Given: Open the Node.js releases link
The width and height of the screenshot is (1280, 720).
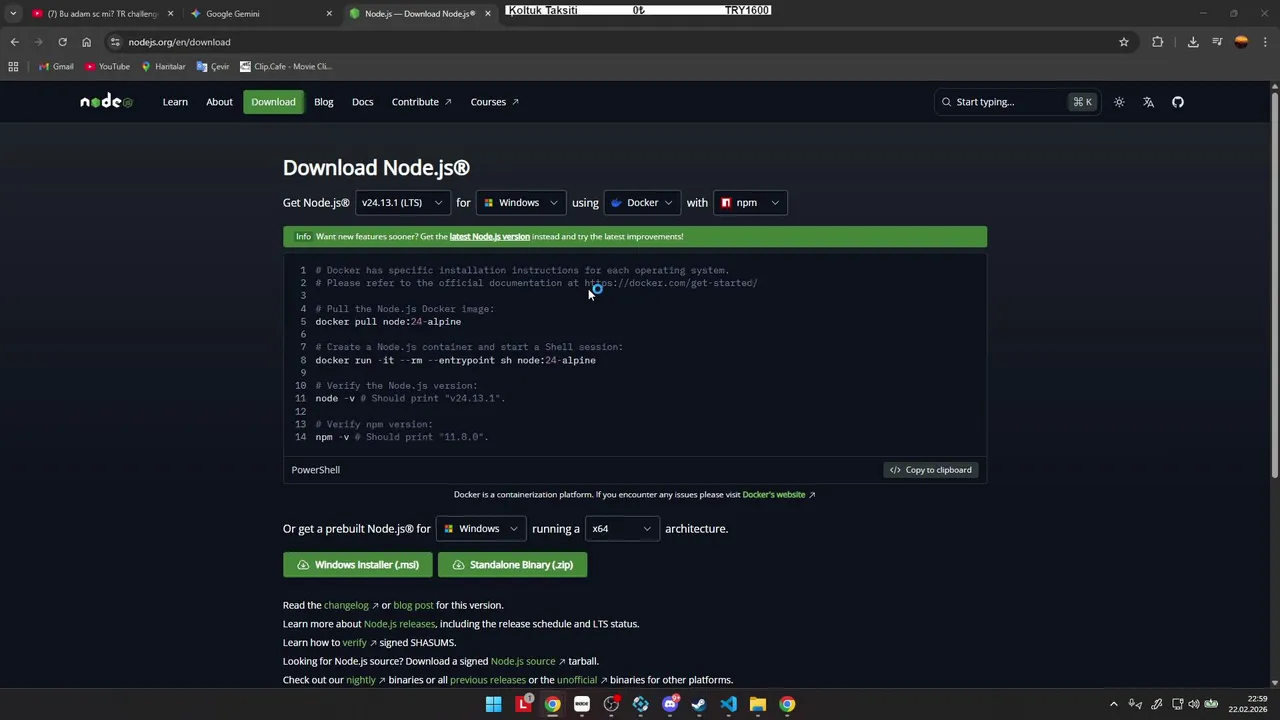Looking at the screenshot, I should tap(399, 624).
